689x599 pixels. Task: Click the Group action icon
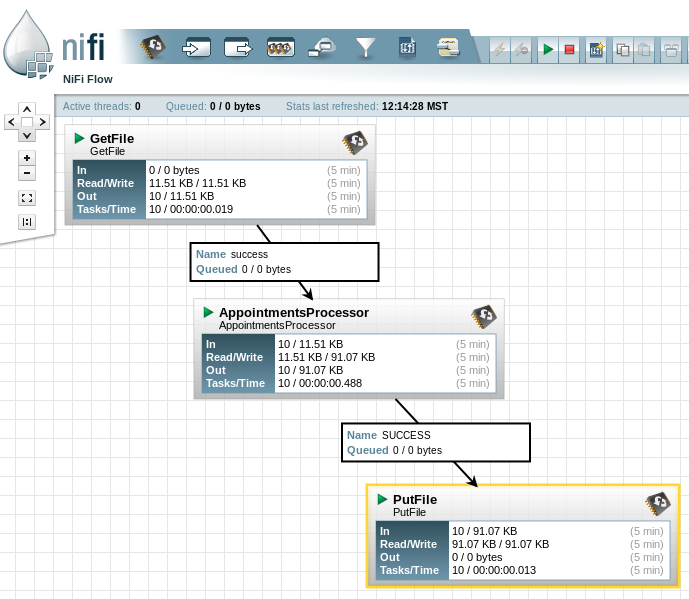pyautogui.click(x=671, y=49)
